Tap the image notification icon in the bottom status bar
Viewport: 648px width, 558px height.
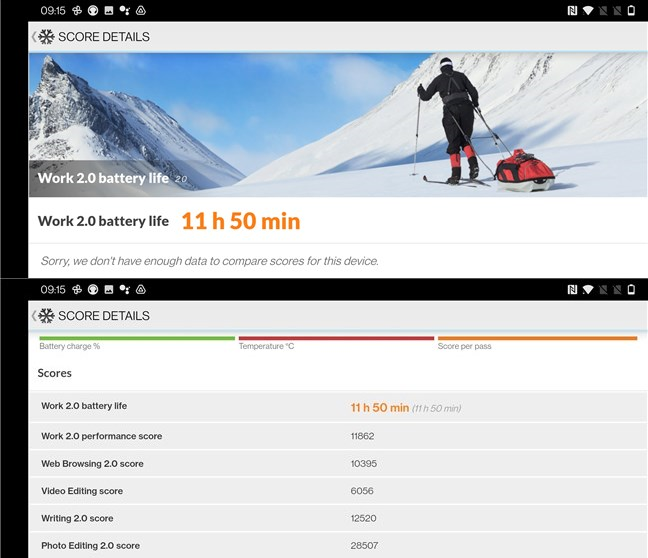(109, 290)
